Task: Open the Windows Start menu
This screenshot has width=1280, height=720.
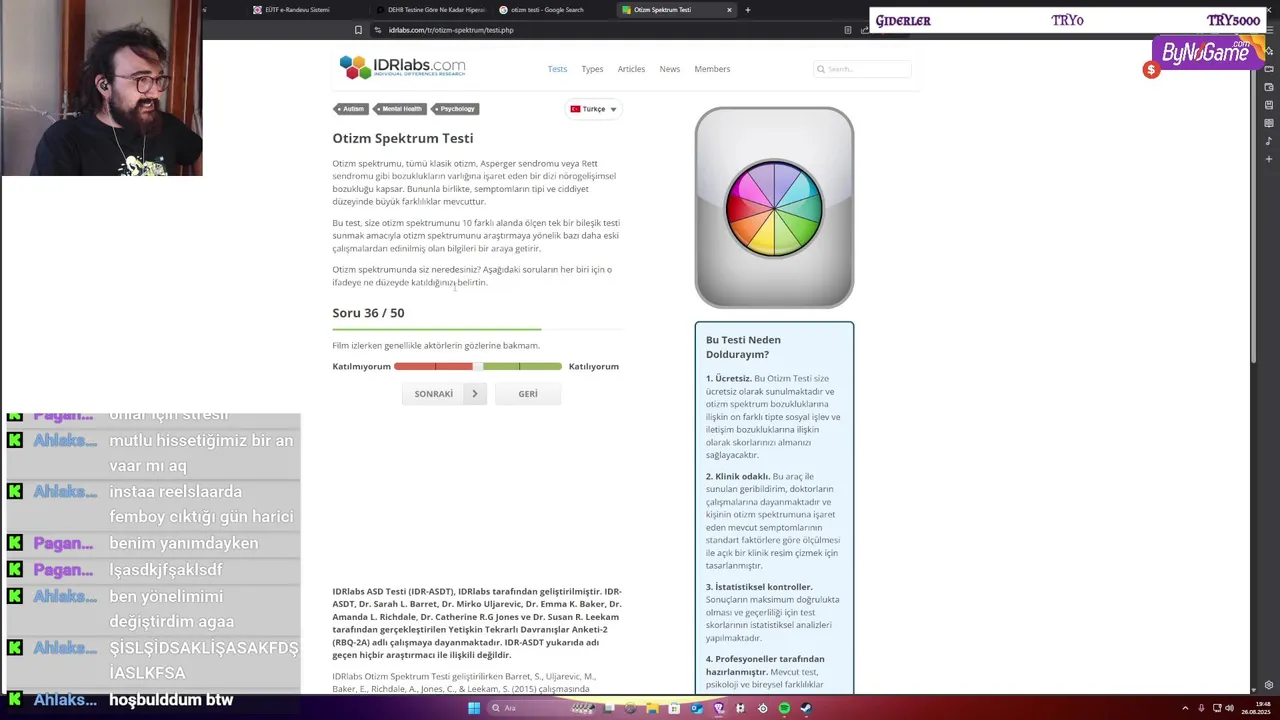Action: [474, 708]
